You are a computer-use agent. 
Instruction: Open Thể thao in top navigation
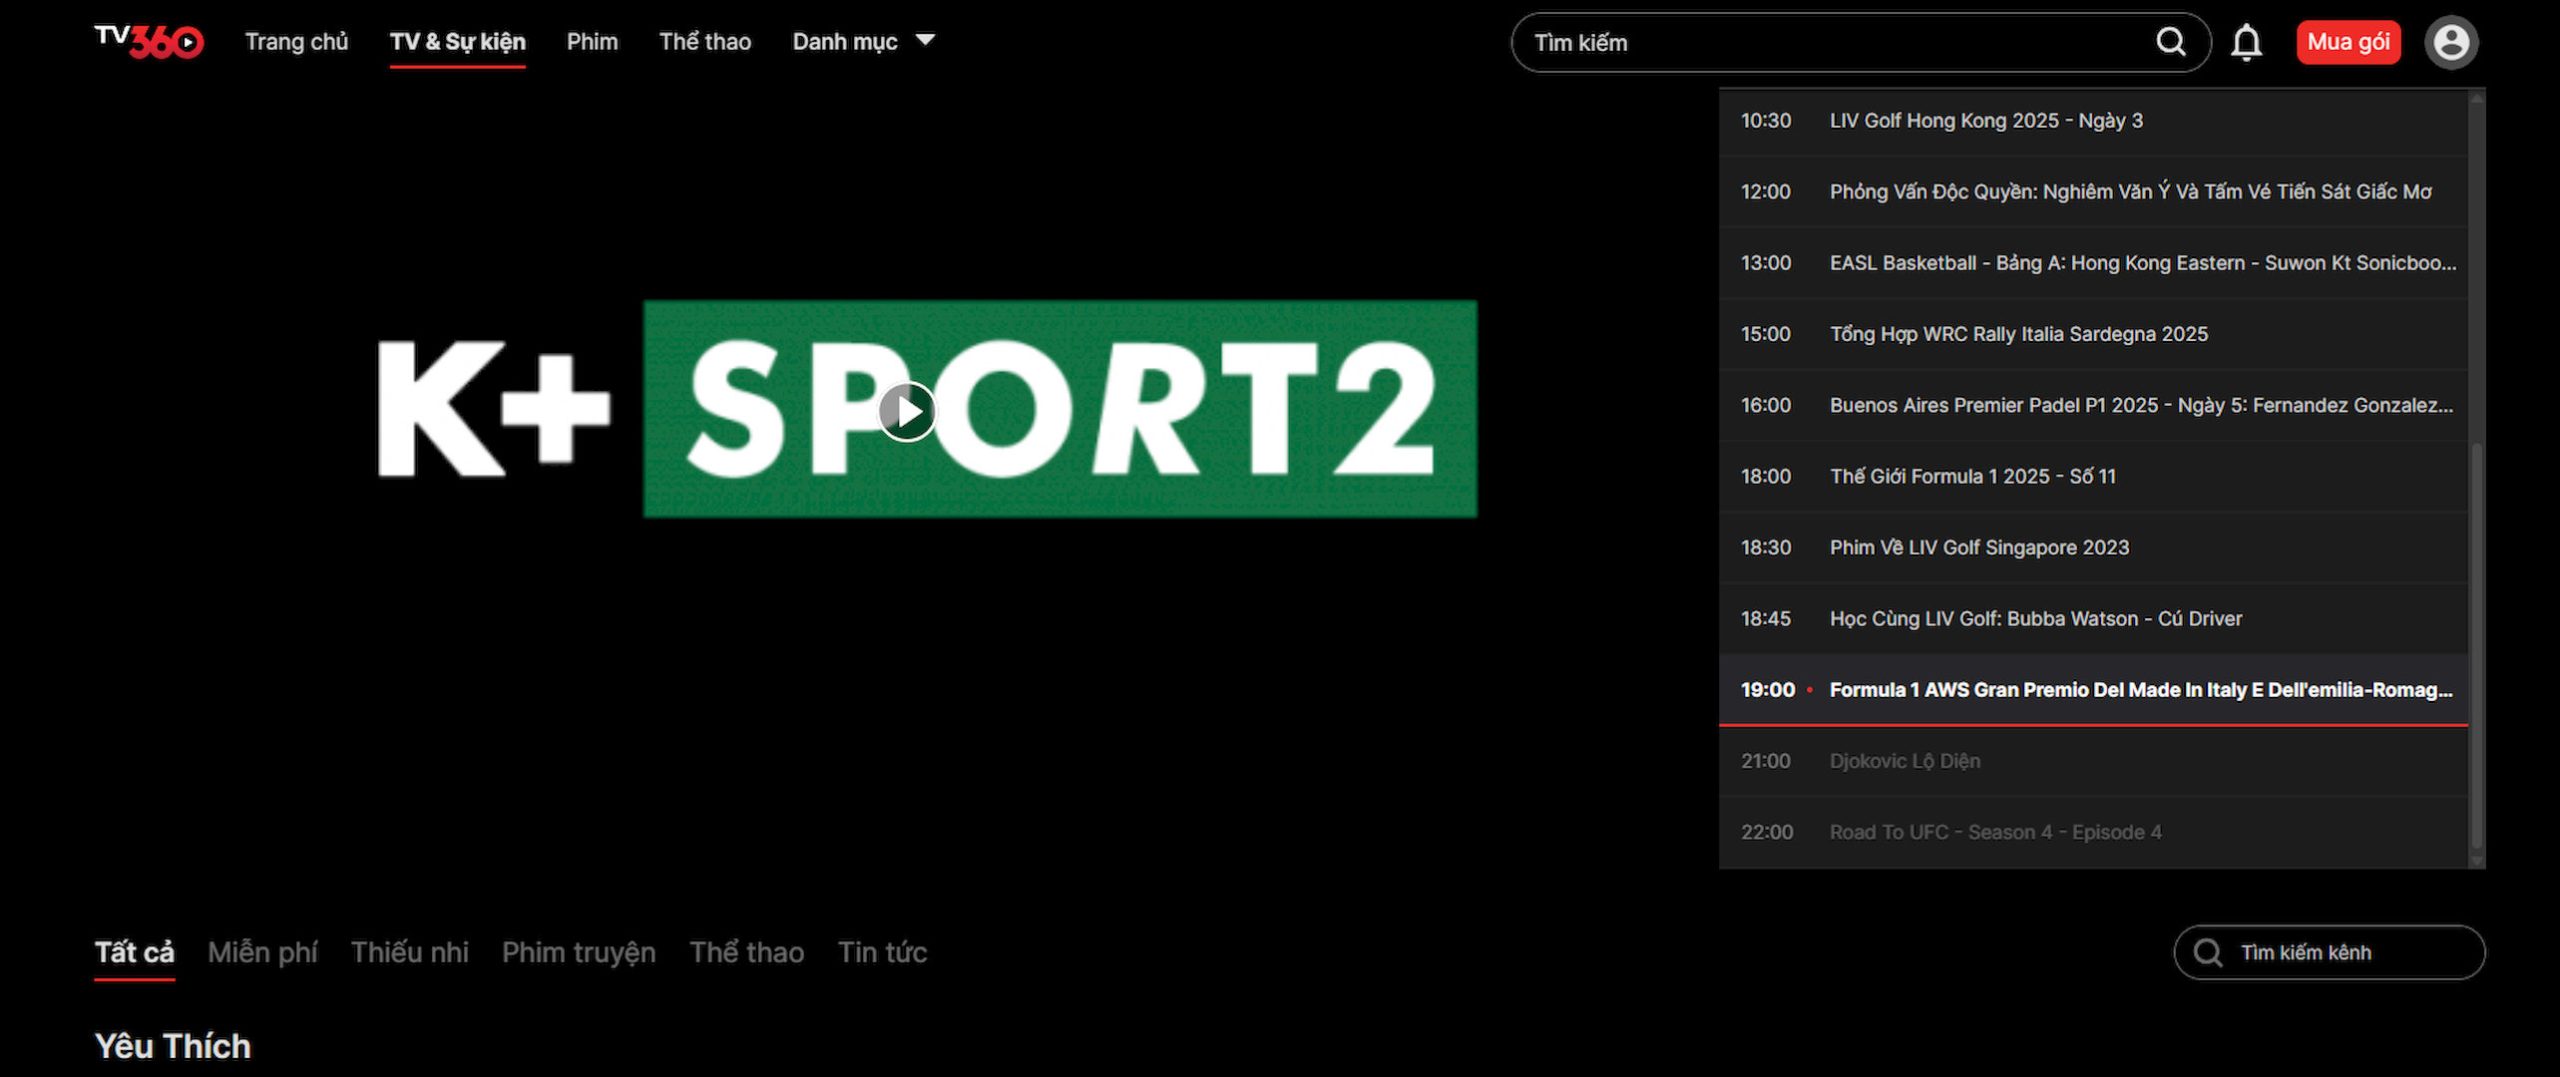tap(704, 41)
